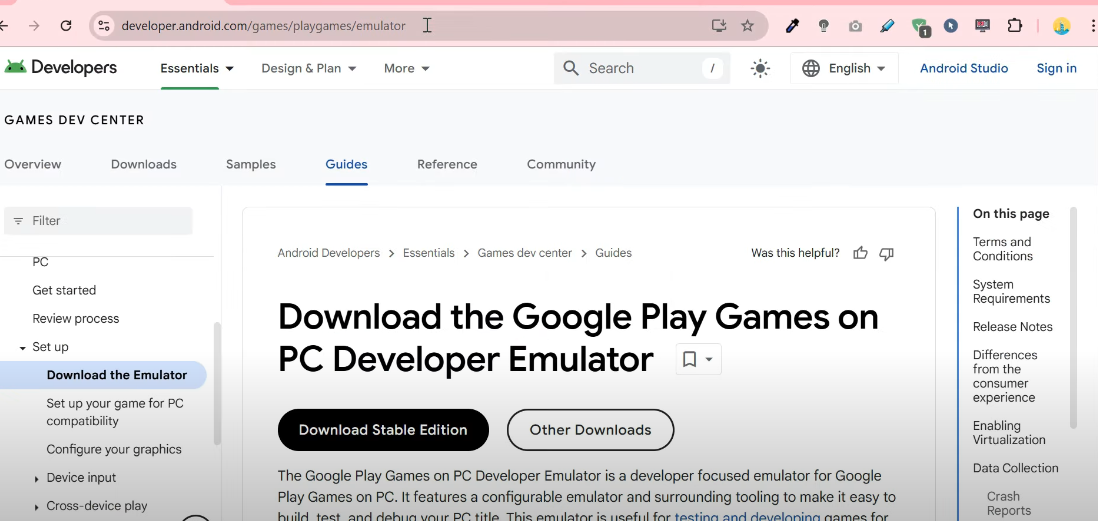The height and width of the screenshot is (521, 1098).
Task: Toggle the light theme sun icon
Action: [760, 68]
